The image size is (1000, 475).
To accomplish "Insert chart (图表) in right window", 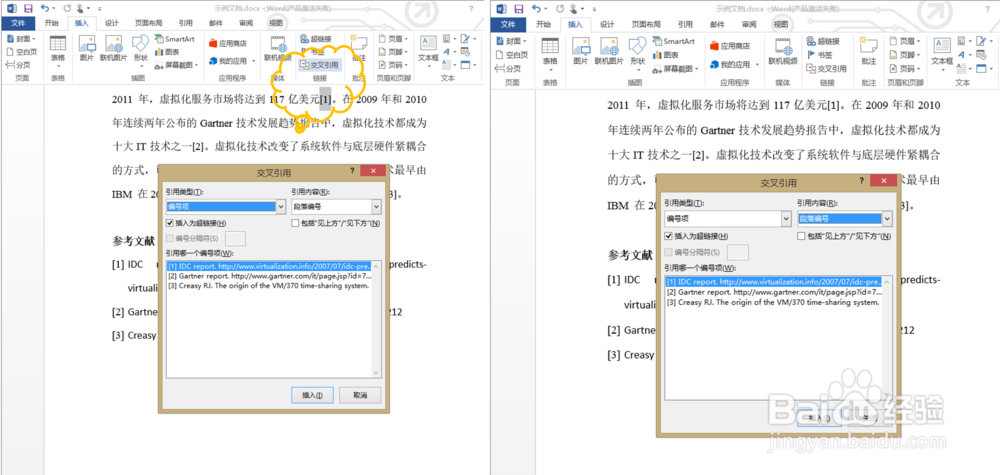I will tap(666, 54).
